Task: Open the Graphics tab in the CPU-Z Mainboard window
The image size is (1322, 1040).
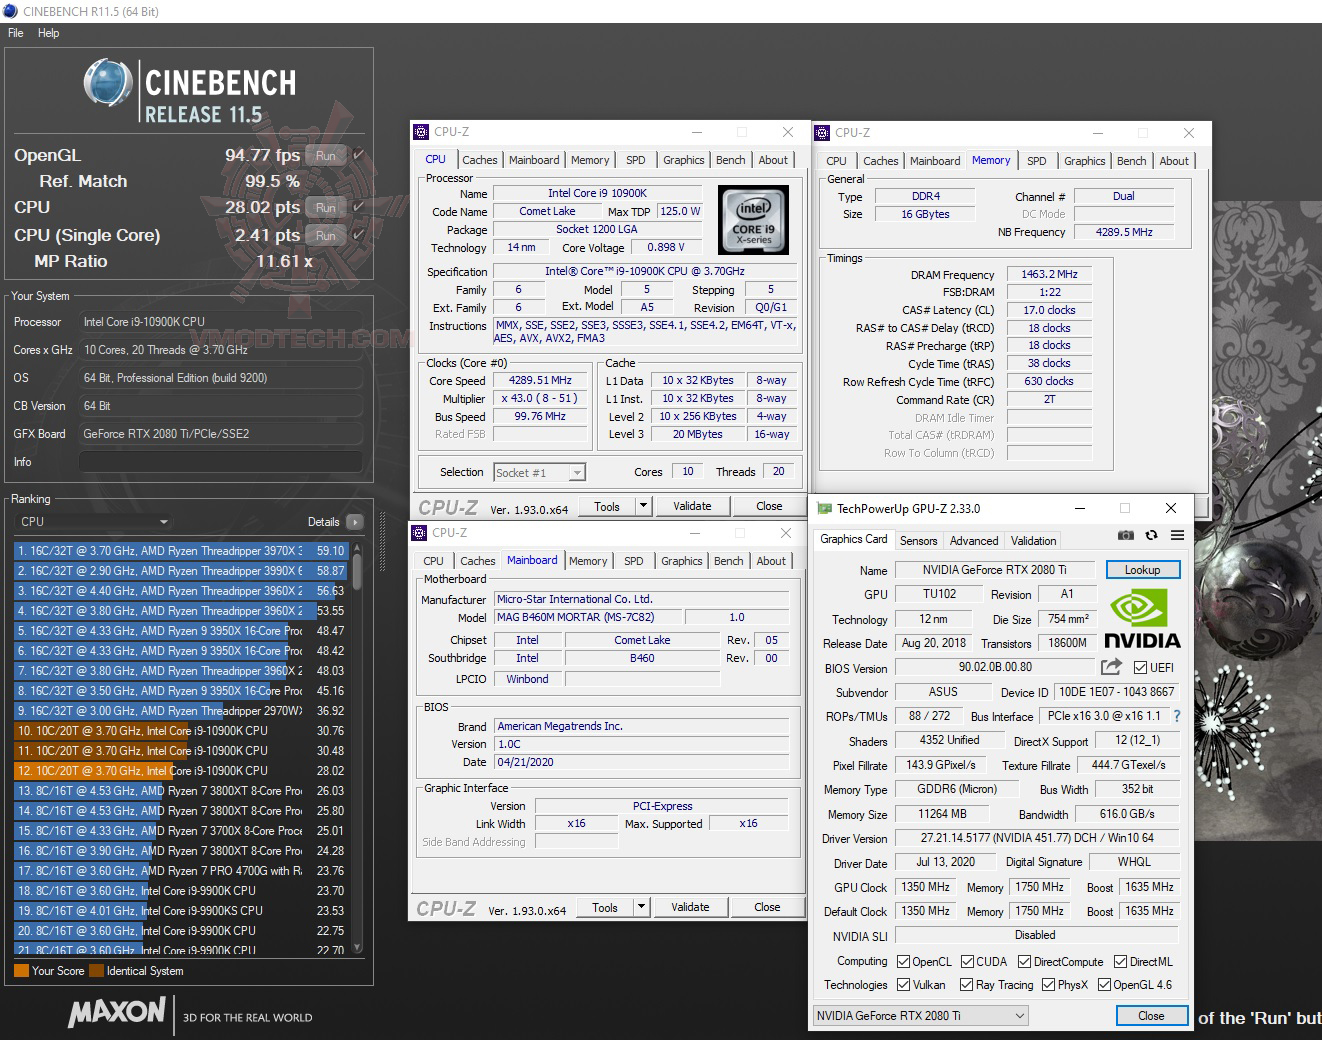Action: coord(682,561)
